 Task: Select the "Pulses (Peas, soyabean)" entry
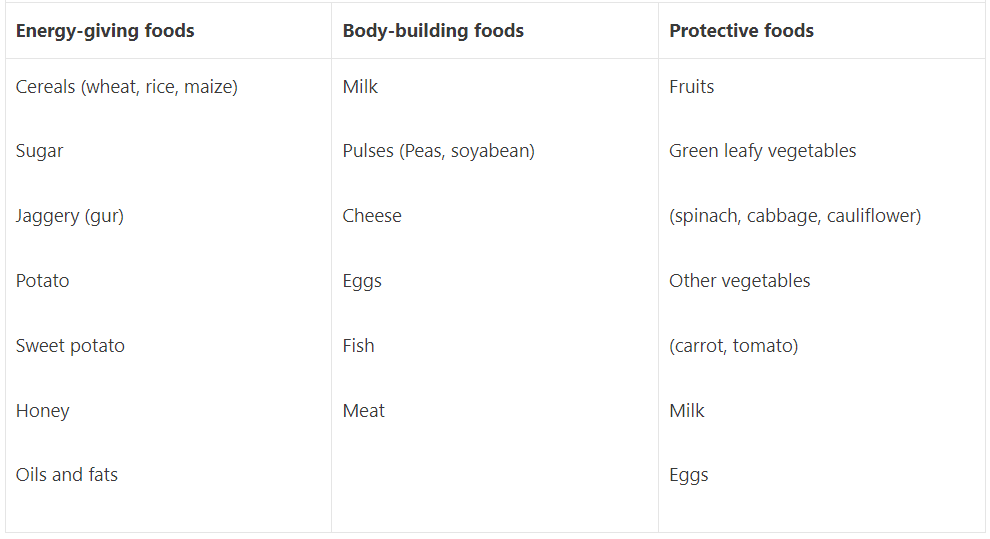(x=438, y=151)
